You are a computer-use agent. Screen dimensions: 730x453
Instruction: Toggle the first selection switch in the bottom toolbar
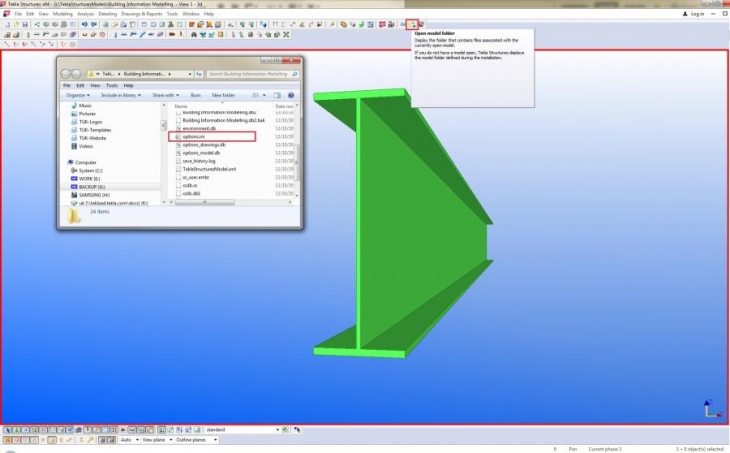click(7, 430)
